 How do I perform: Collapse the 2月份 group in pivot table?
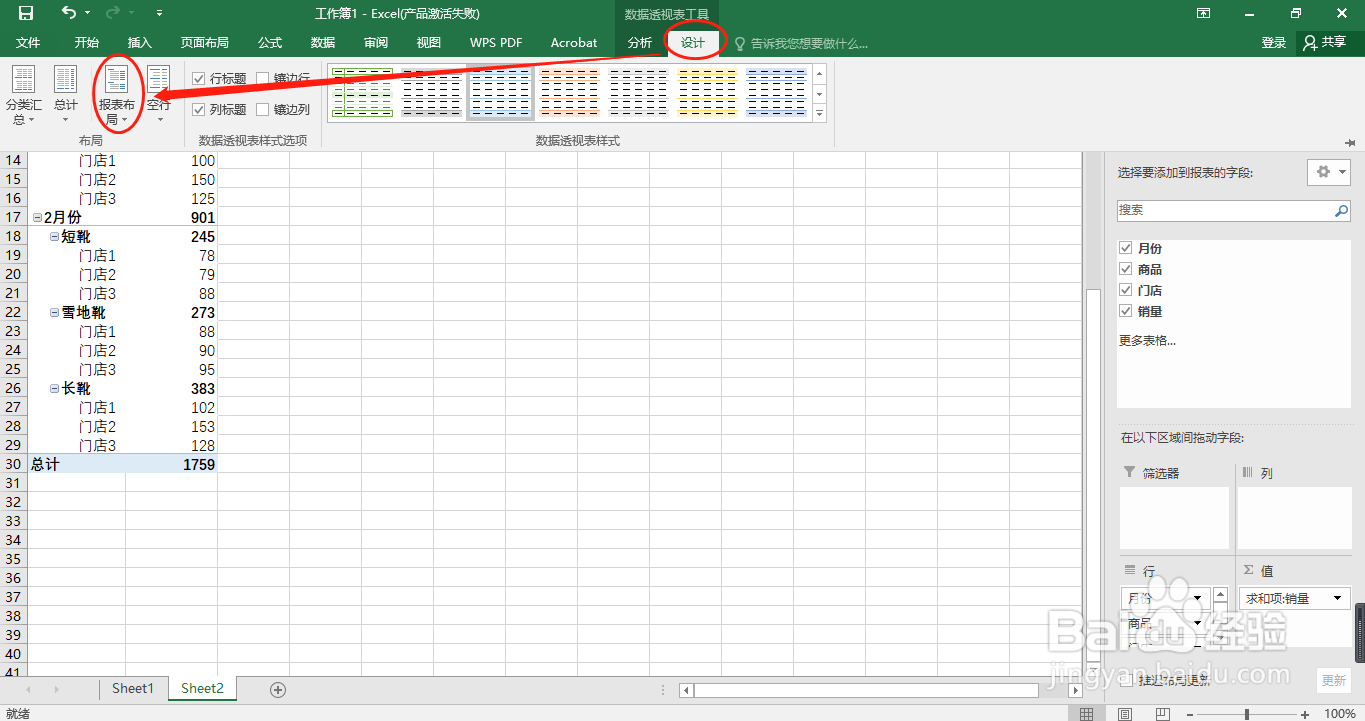[37, 217]
